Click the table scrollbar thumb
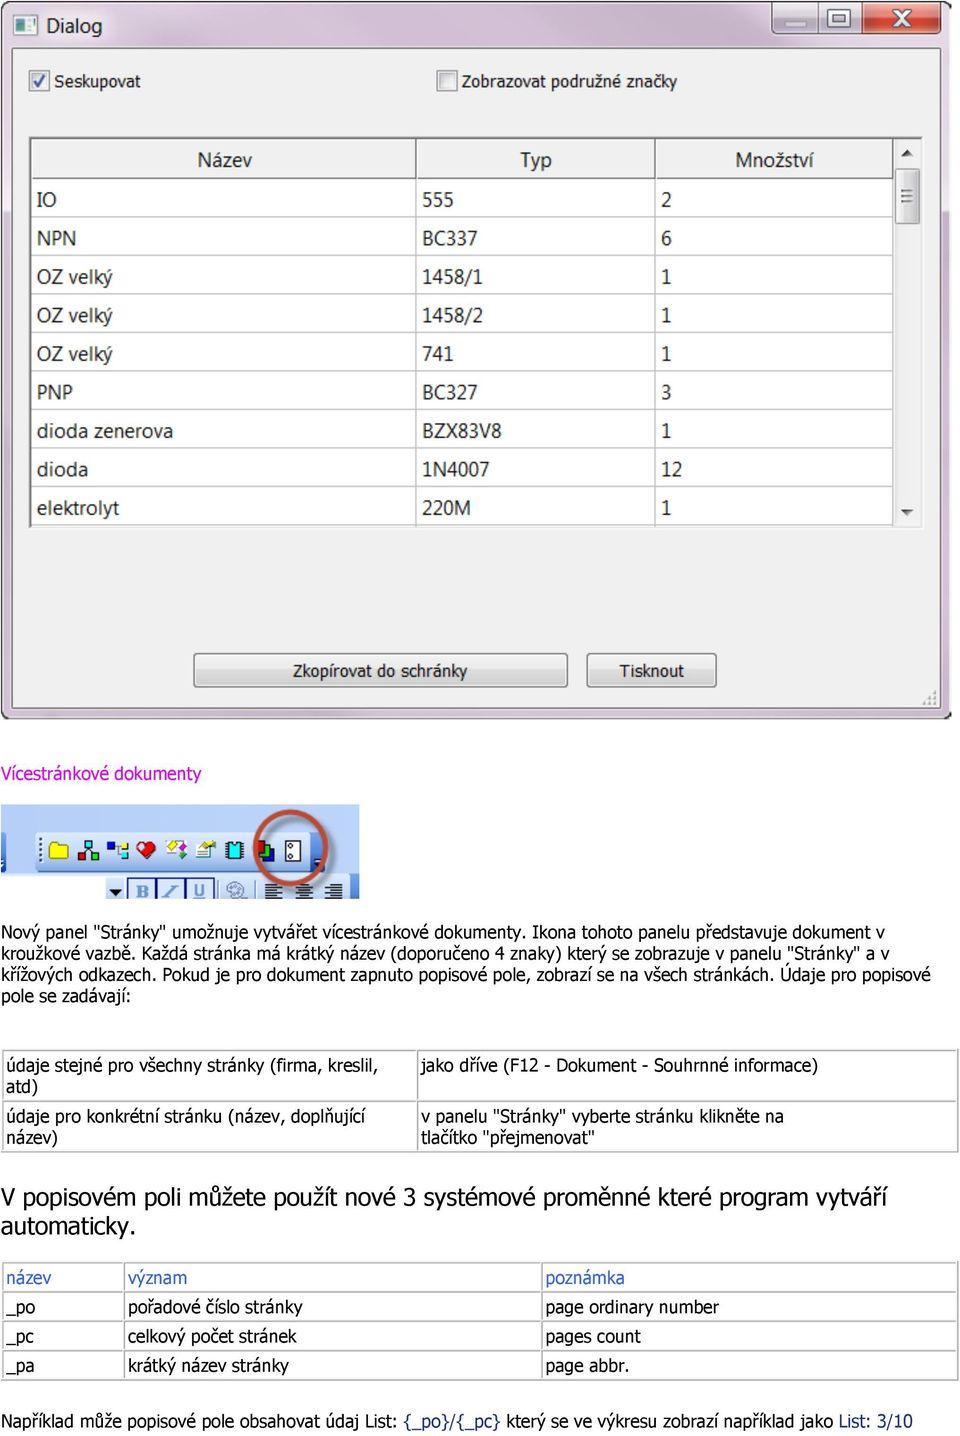This screenshot has height=1436, width=960. coord(907,196)
